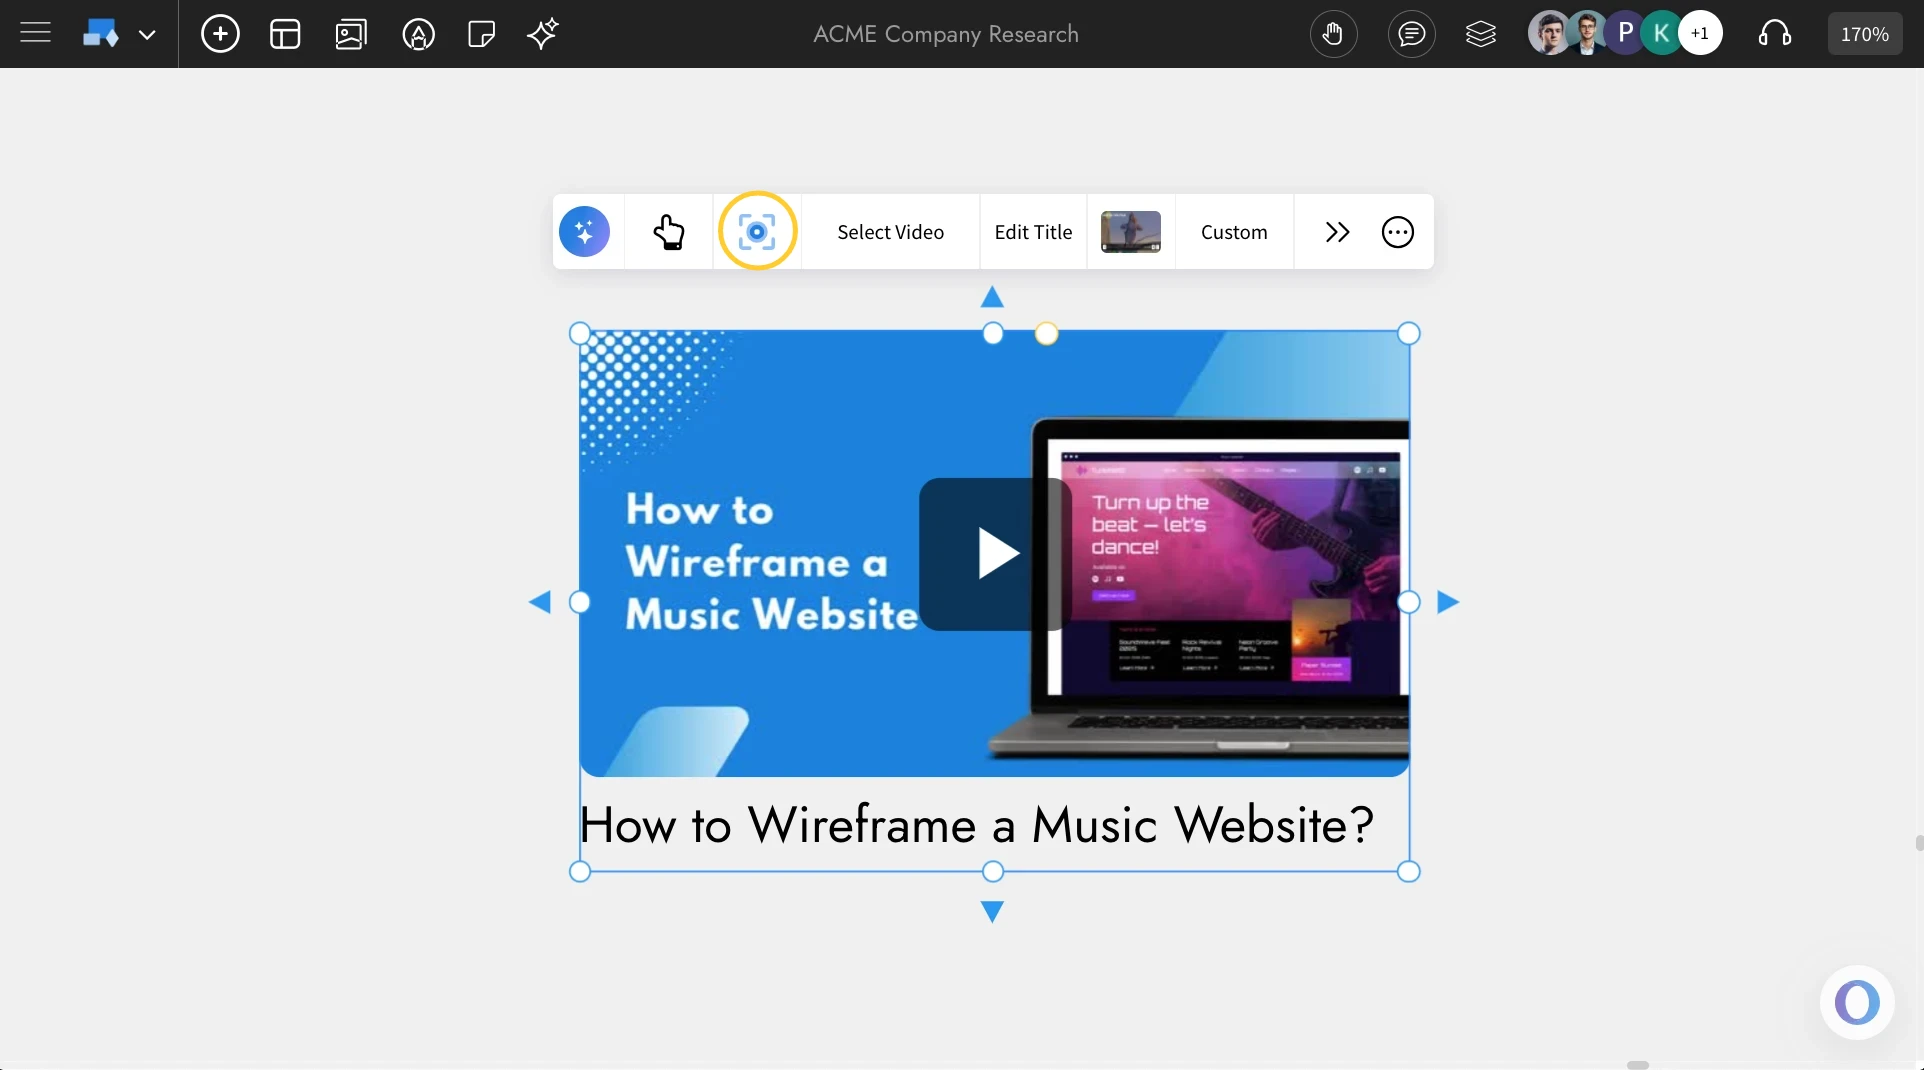Expand hidden toolbar options with double chevron
Screen dimensions: 1924x1070
1338,231
